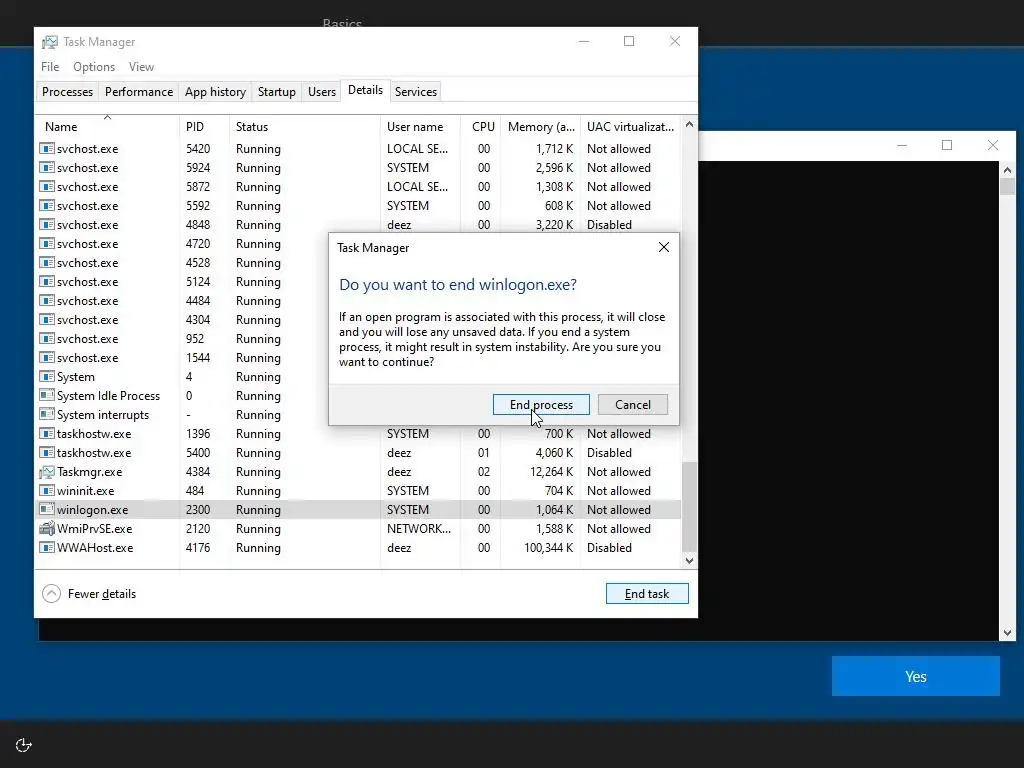Viewport: 1024px width, 768px height.
Task: Select svchost.exe row with PID 5124
Action: (183, 281)
